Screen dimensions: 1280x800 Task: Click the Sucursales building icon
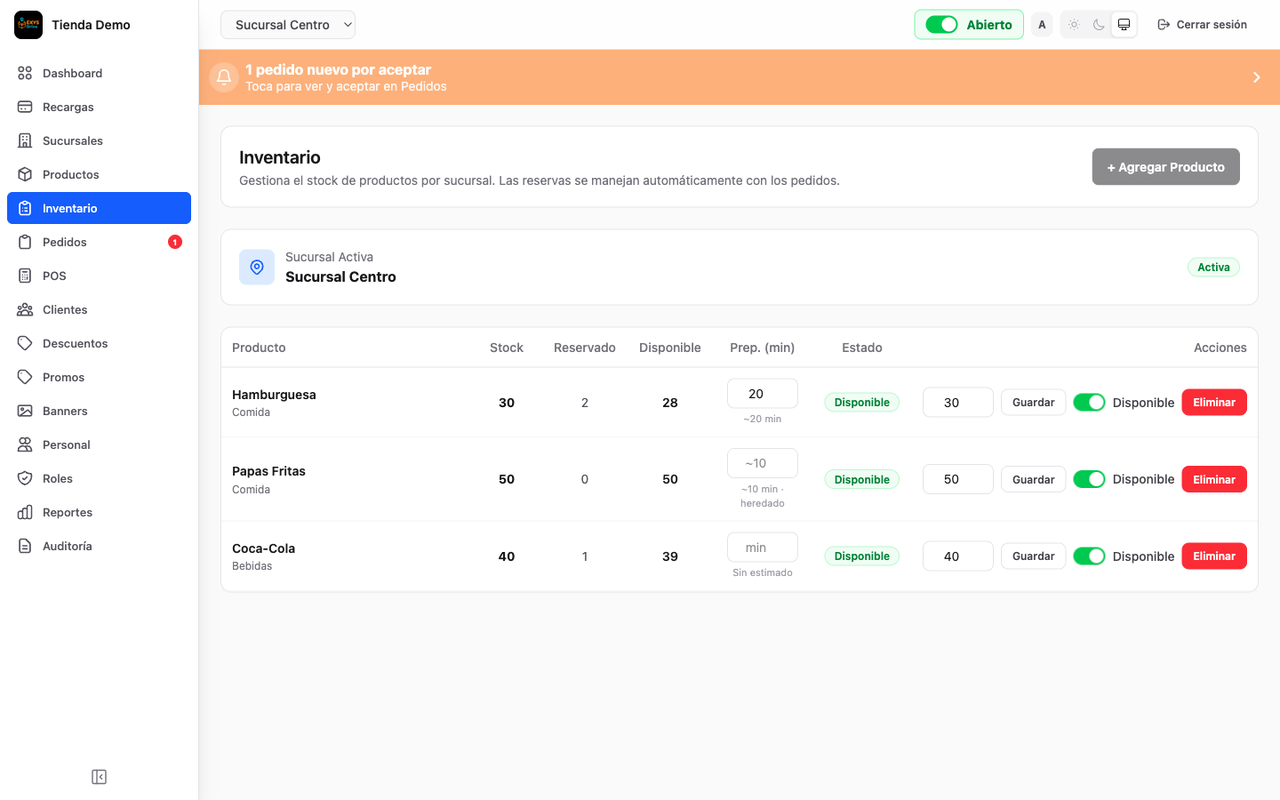point(25,141)
